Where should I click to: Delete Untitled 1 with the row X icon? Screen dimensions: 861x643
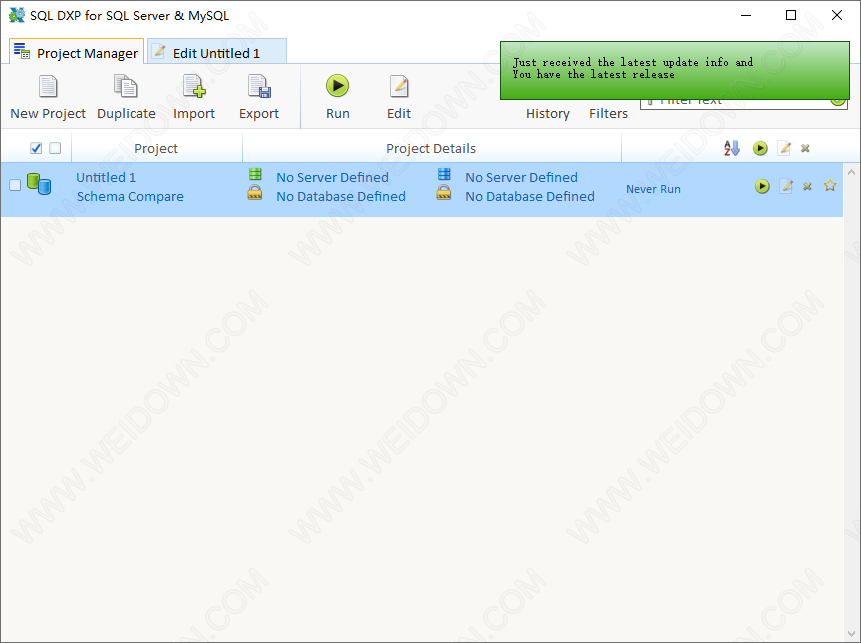[807, 187]
